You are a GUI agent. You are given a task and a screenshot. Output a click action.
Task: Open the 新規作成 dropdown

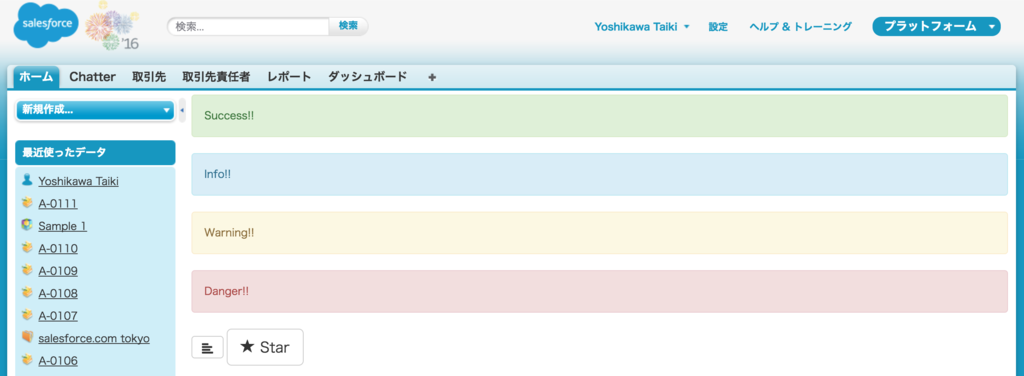coord(95,110)
